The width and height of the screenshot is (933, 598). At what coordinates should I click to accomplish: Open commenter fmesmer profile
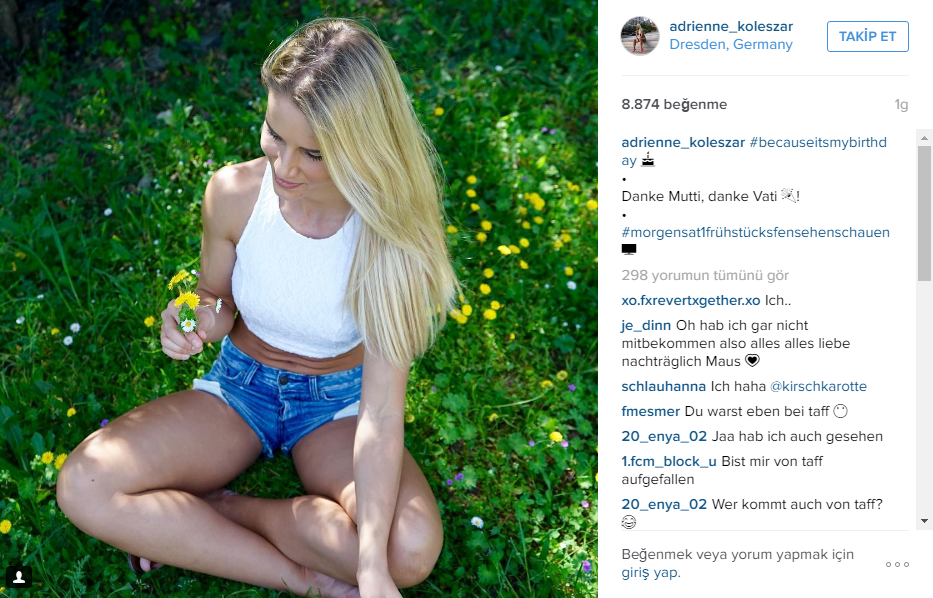[650, 411]
